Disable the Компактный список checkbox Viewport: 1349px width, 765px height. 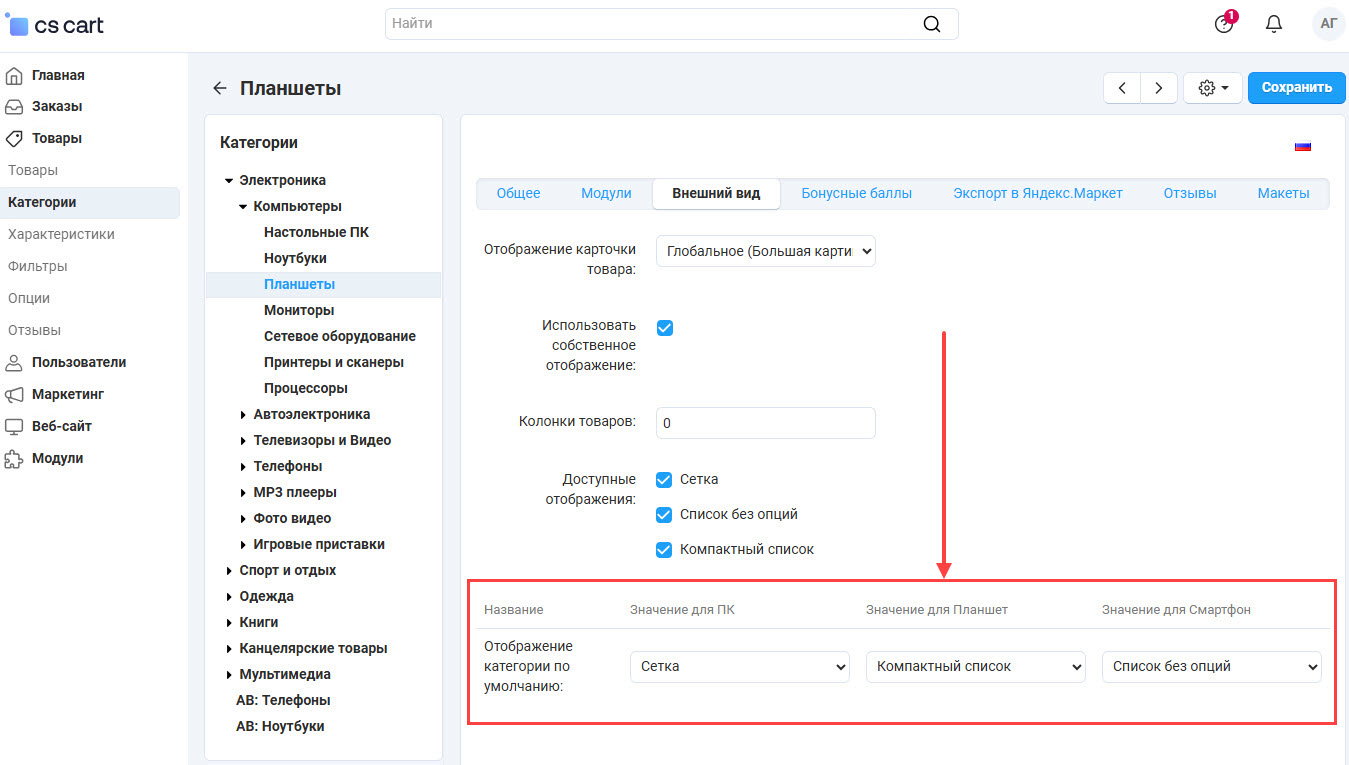click(664, 550)
